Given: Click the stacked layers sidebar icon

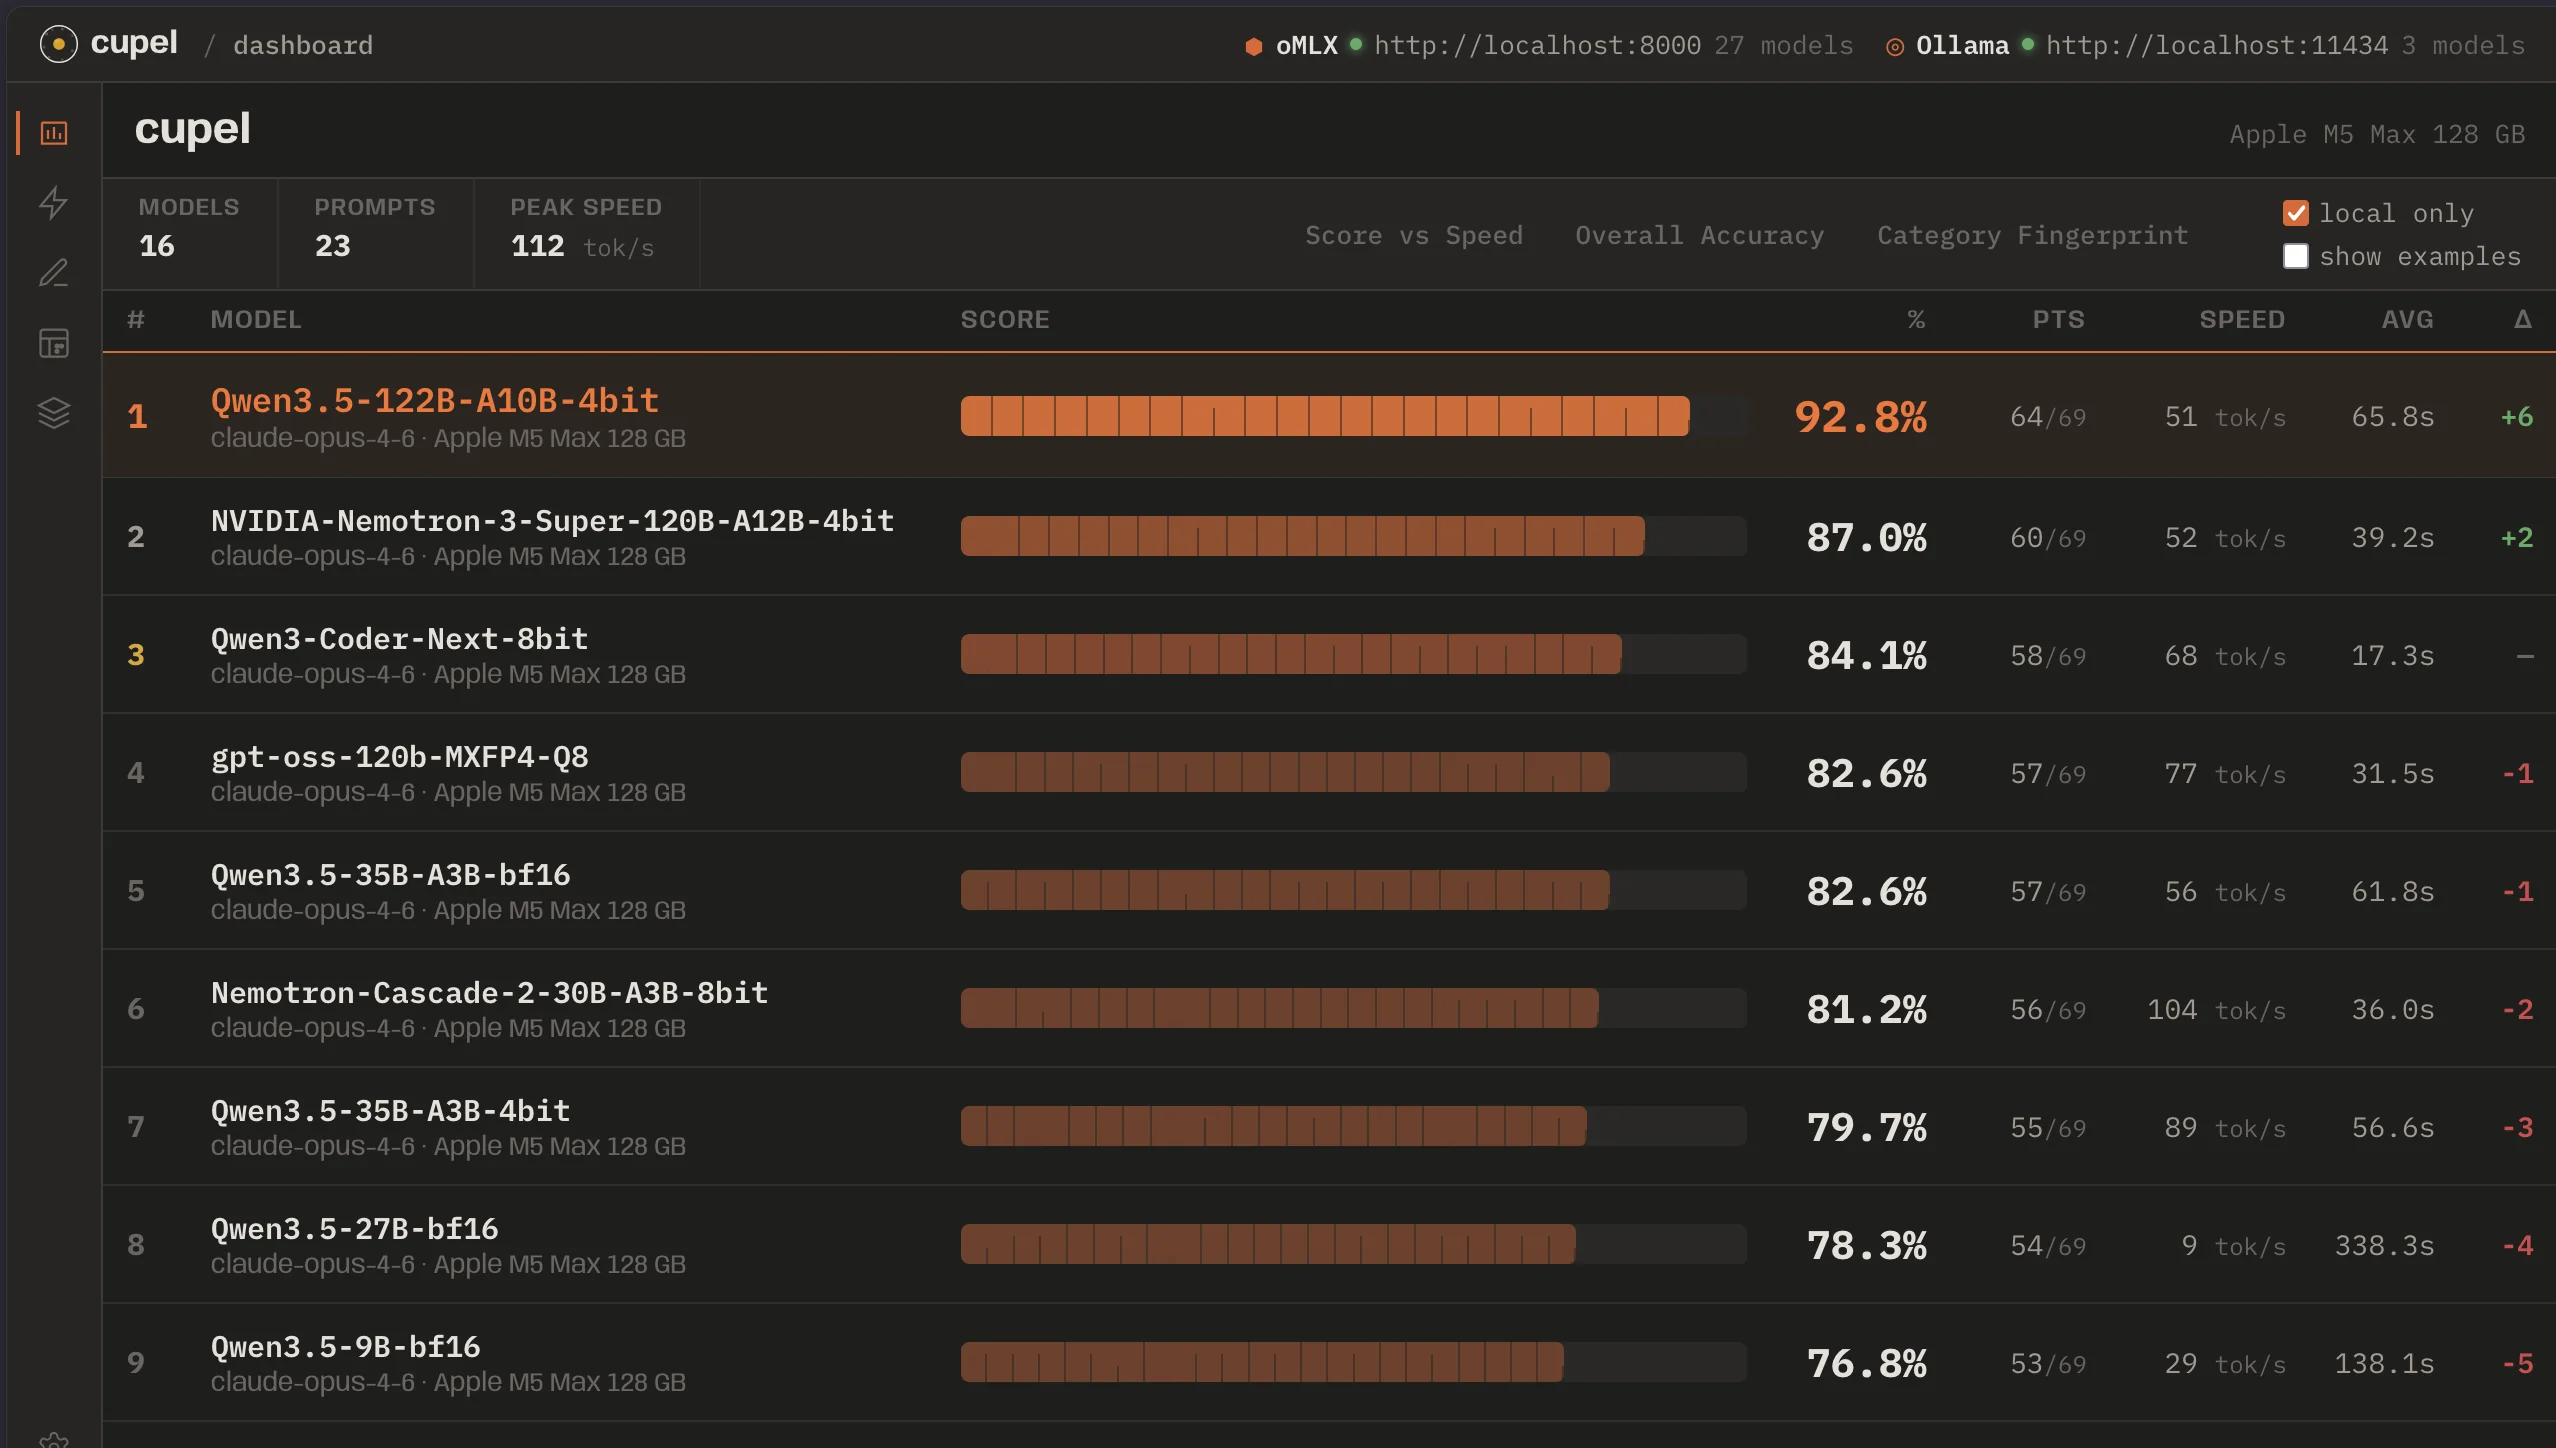Looking at the screenshot, I should pyautogui.click(x=54, y=413).
